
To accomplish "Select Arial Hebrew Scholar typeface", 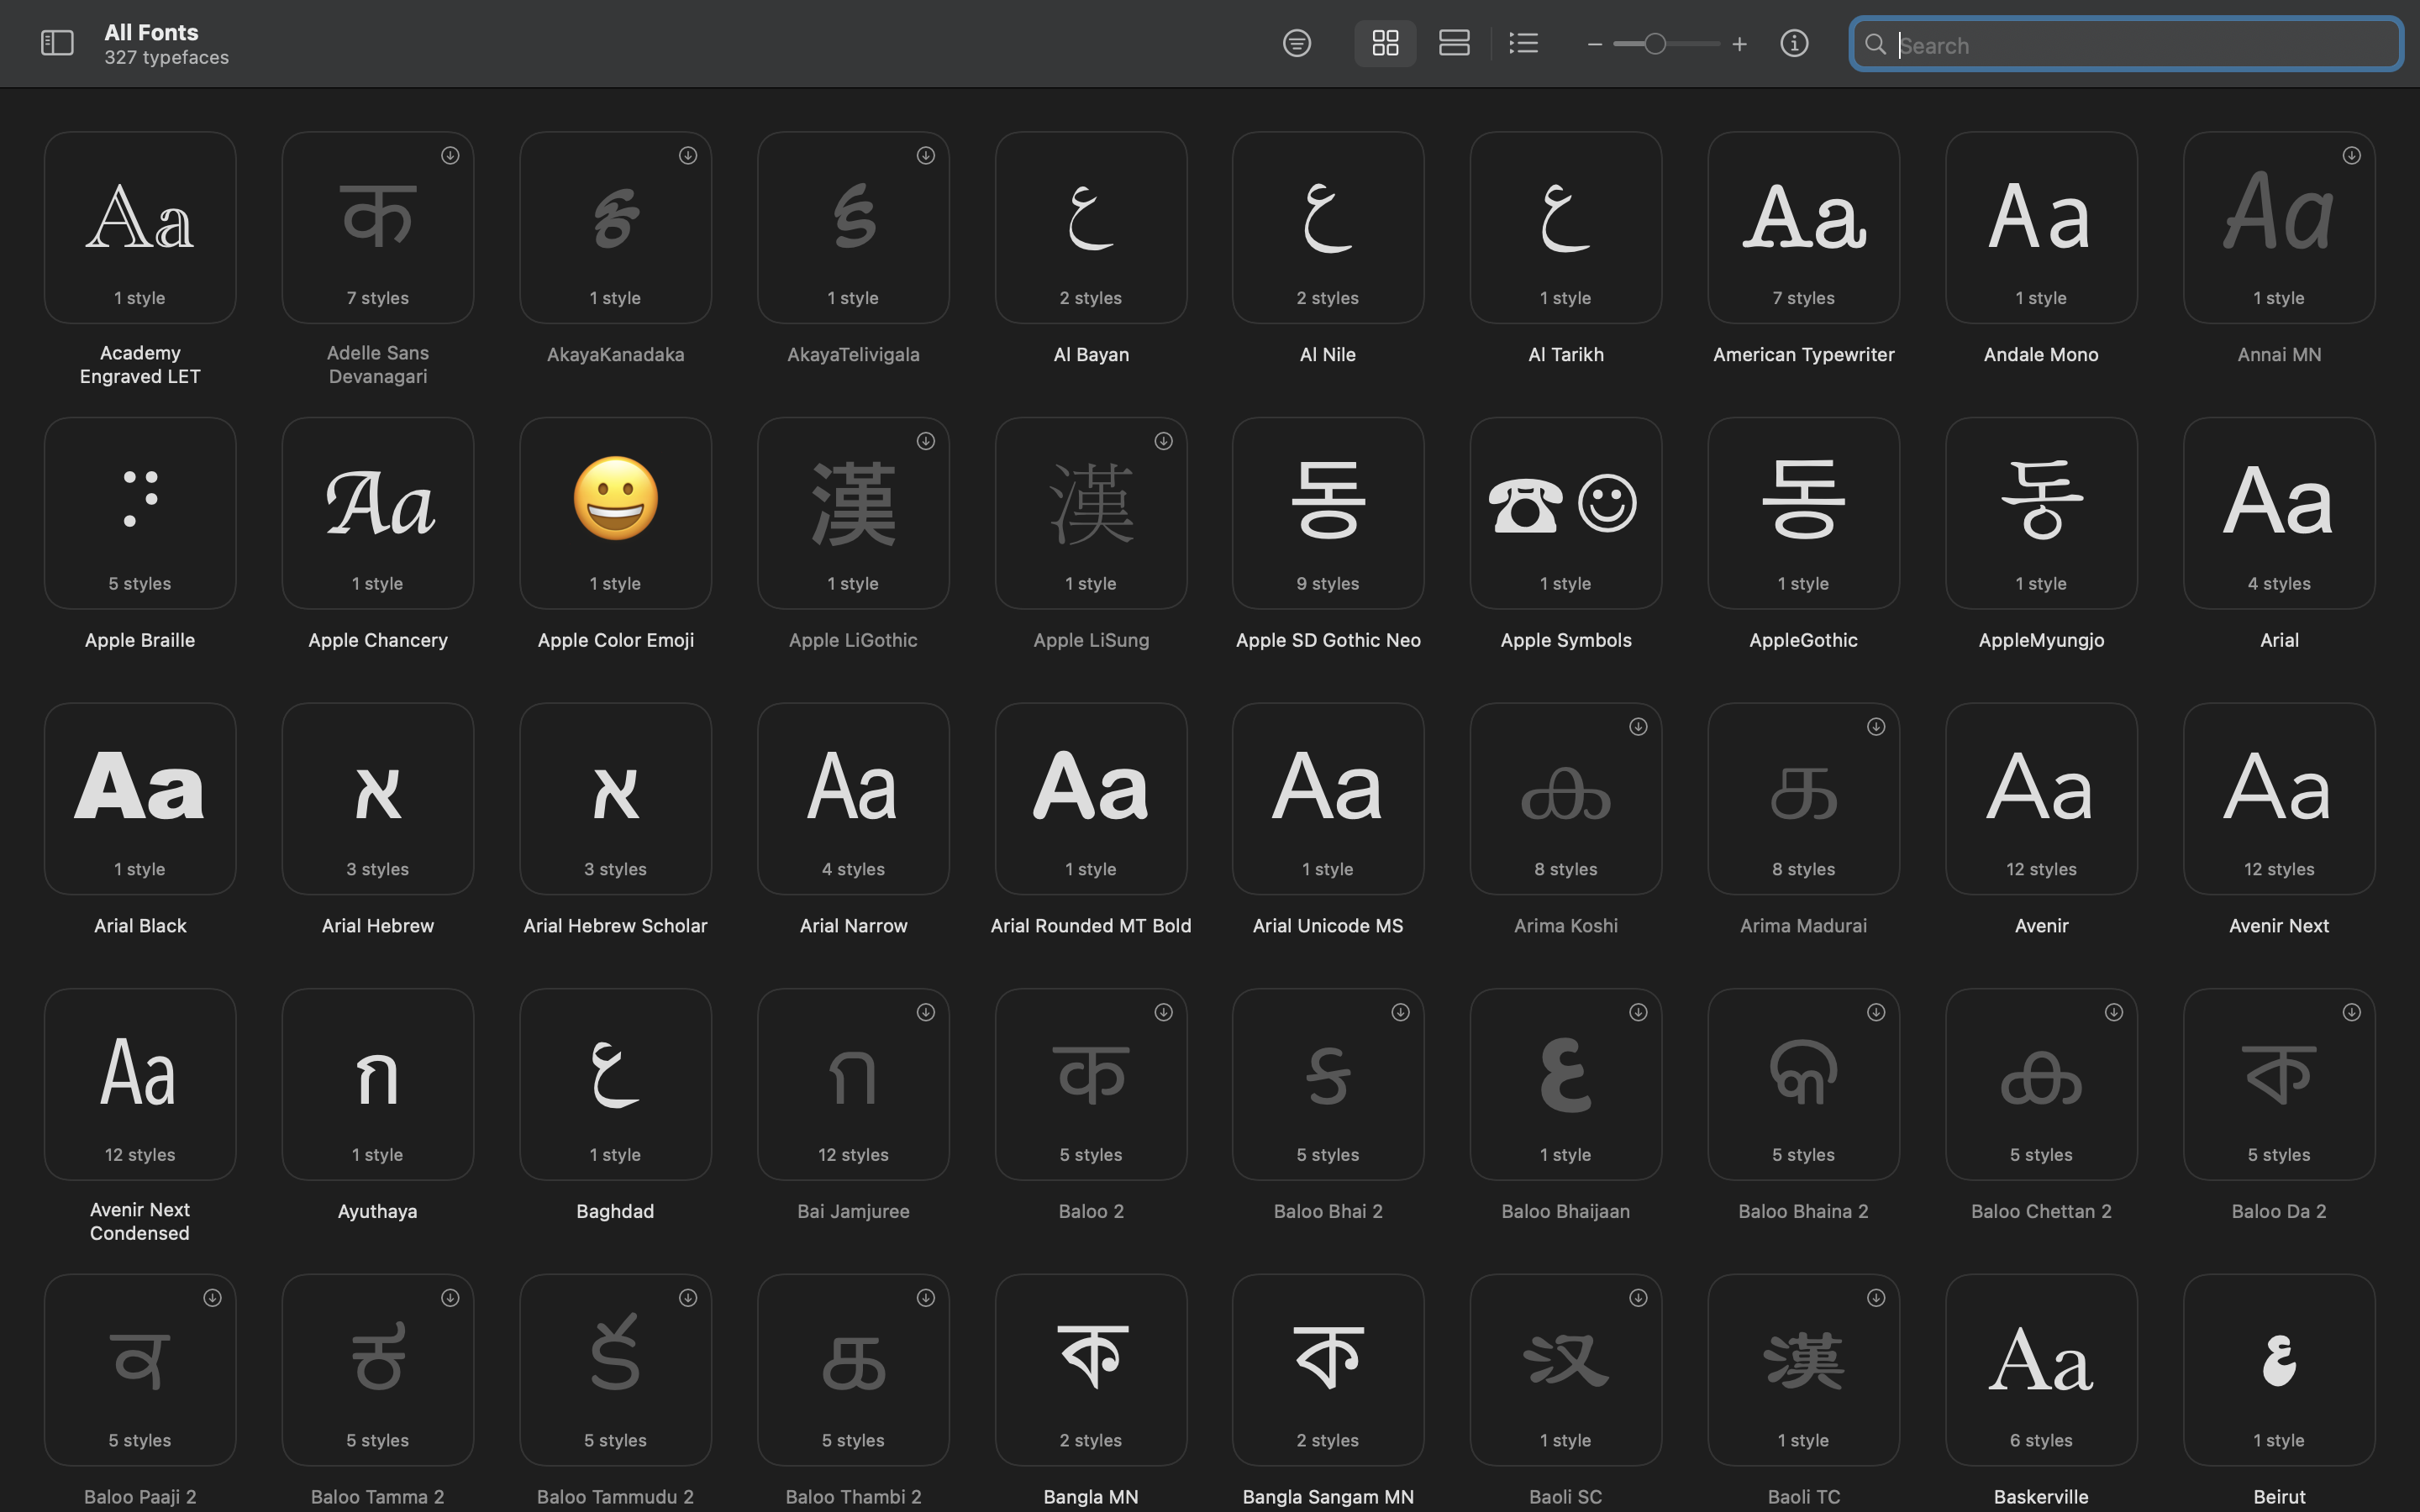I will click(616, 799).
